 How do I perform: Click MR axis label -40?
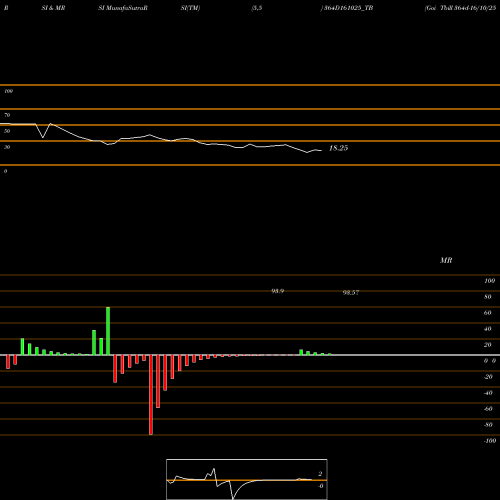pos(488,393)
